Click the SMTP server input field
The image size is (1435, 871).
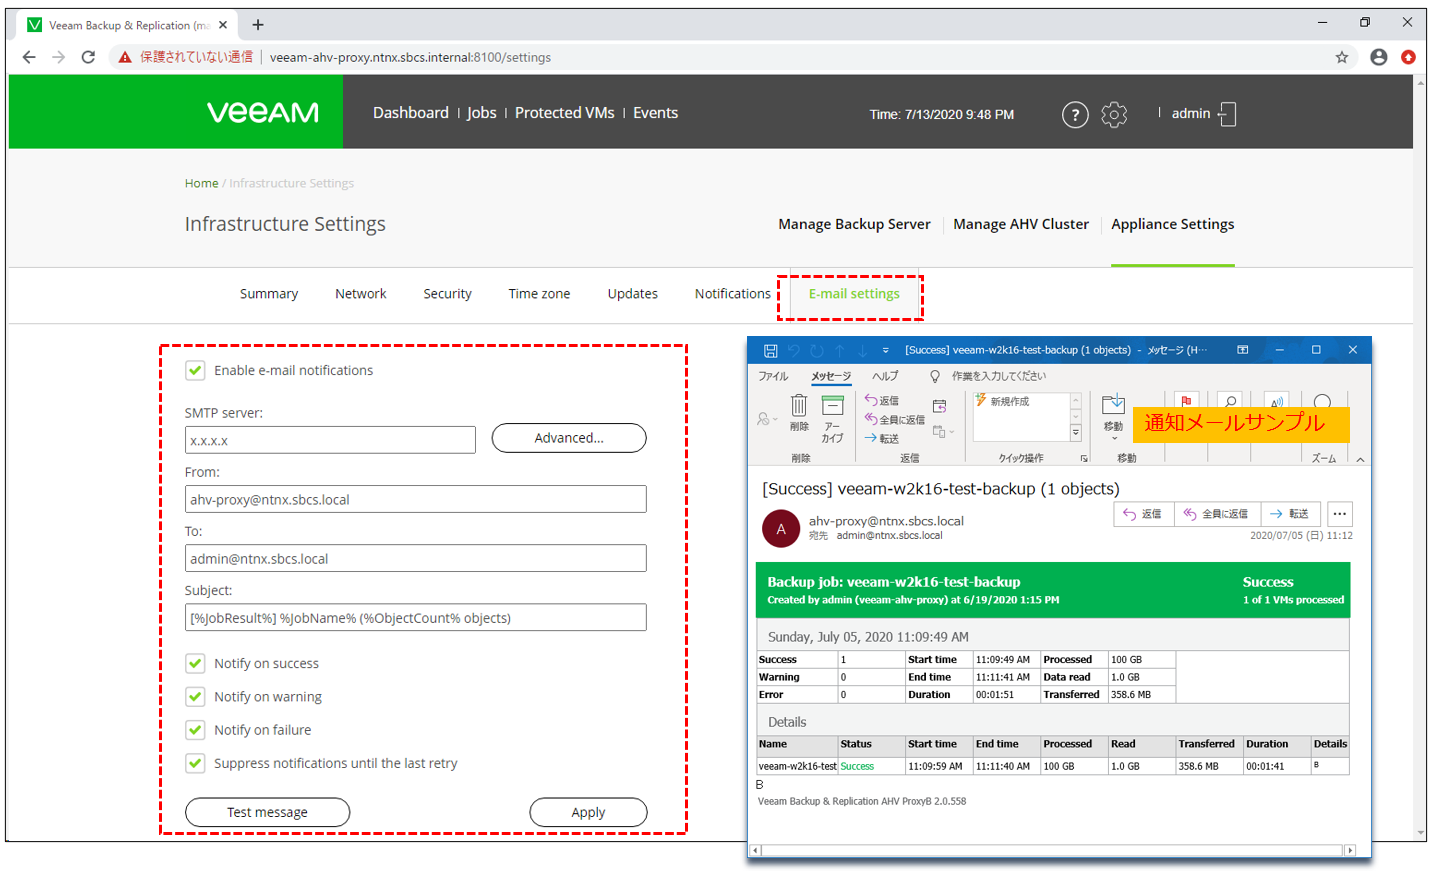click(330, 440)
